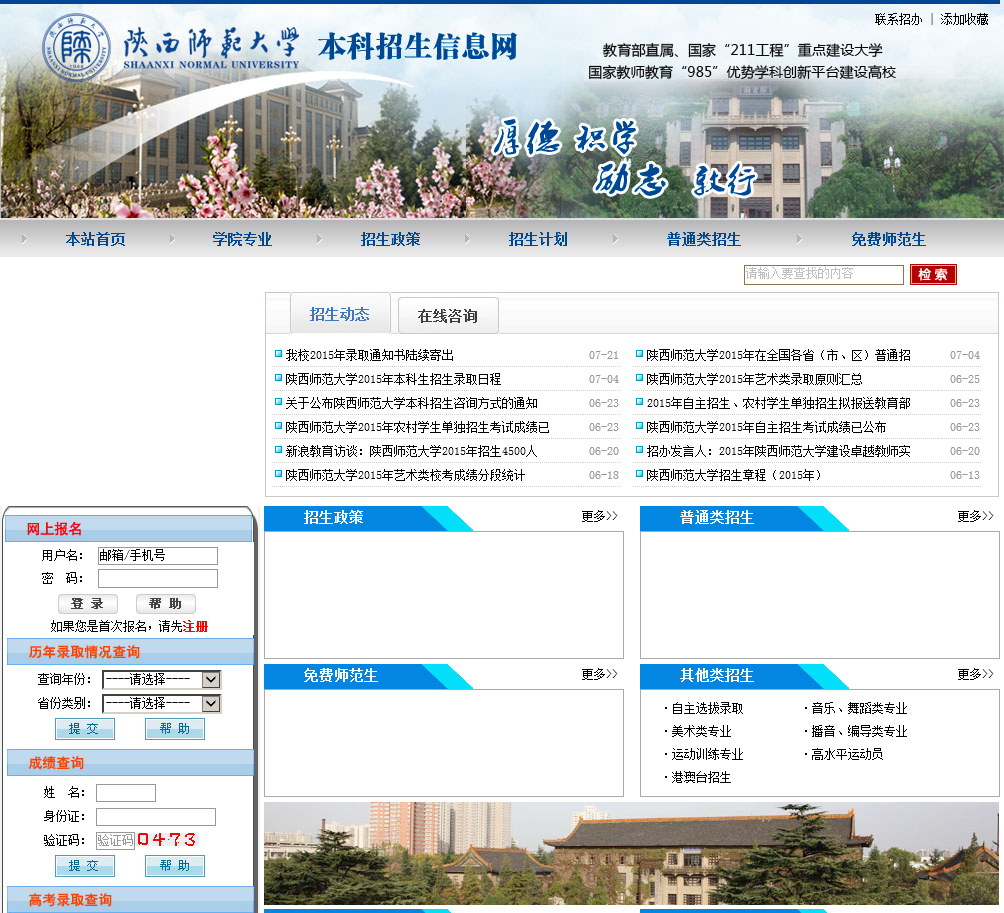1004x913 pixels.
Task: Click 更多 in the 普通类招生 section
Action: [975, 516]
